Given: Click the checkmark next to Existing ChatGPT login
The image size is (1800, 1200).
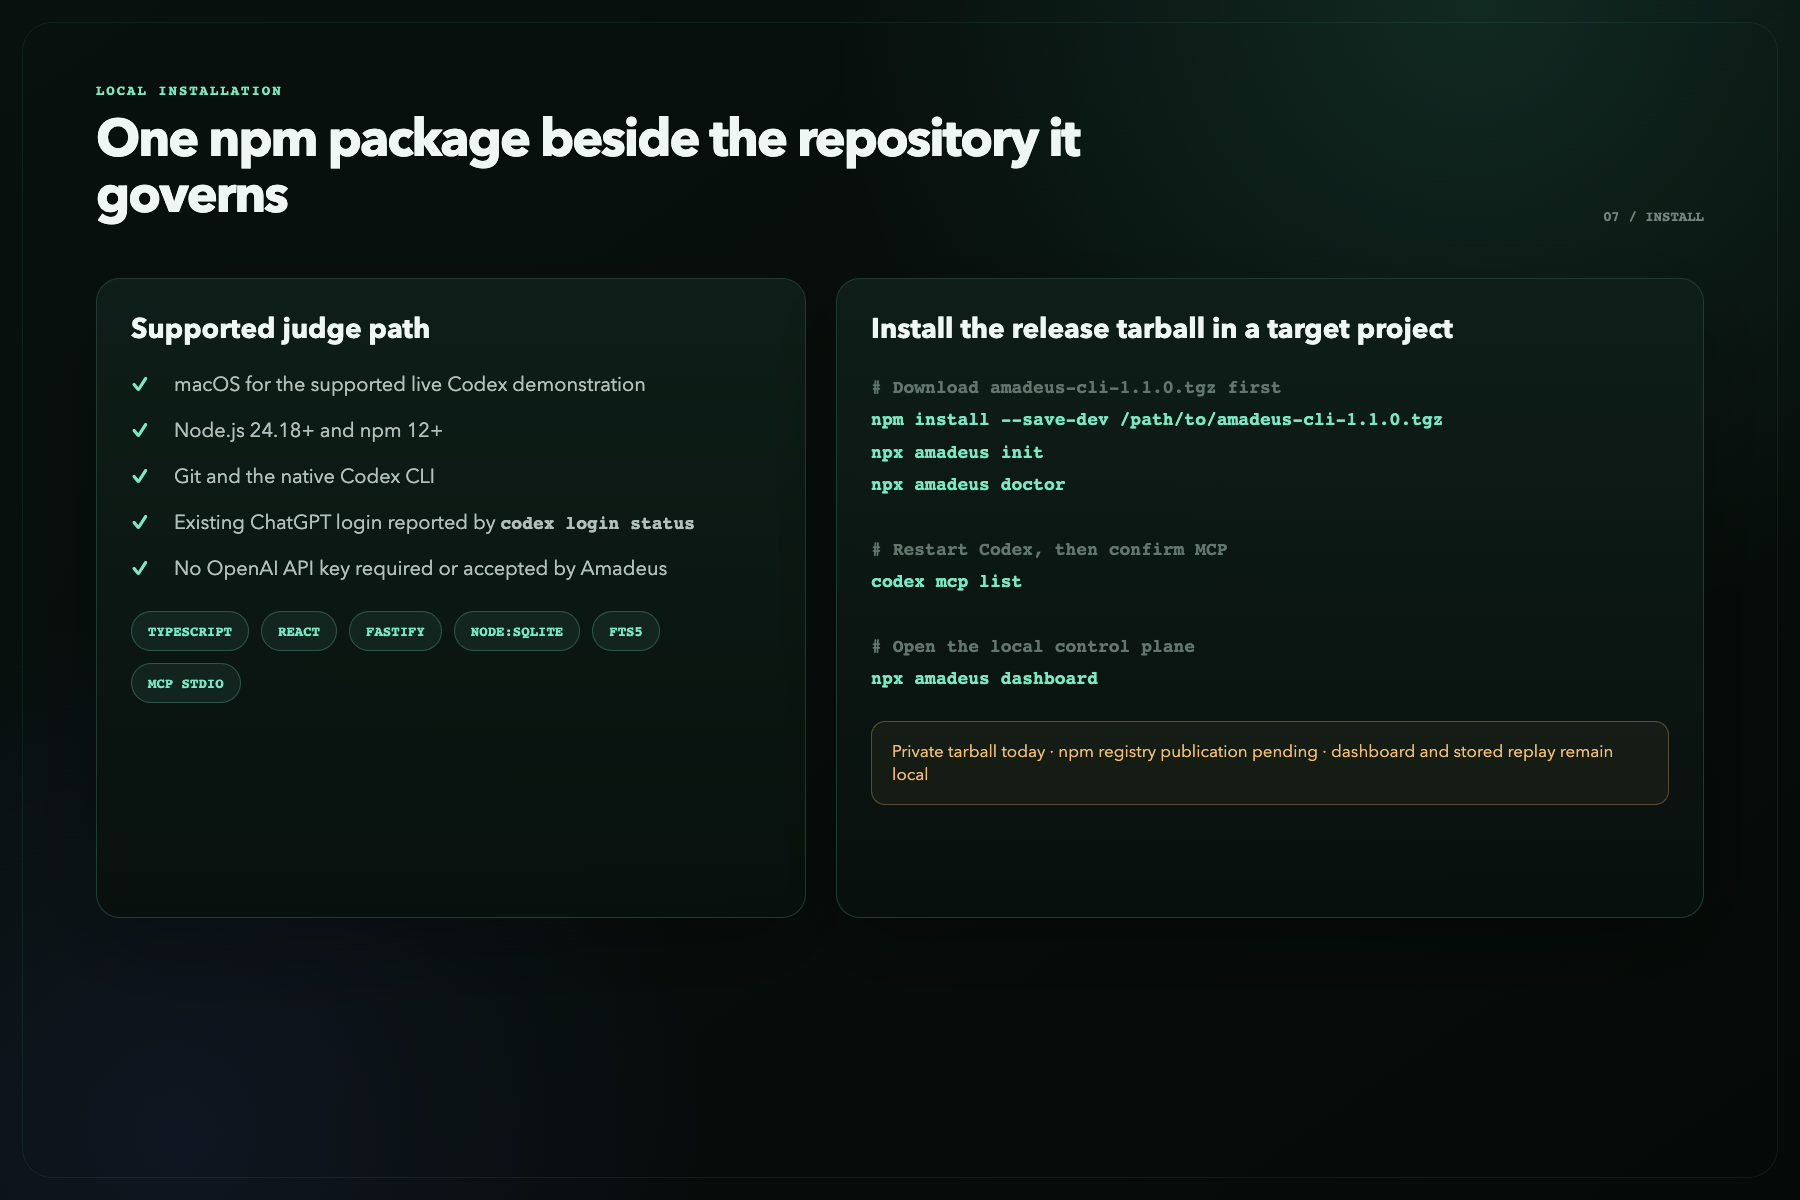Looking at the screenshot, I should tap(140, 522).
